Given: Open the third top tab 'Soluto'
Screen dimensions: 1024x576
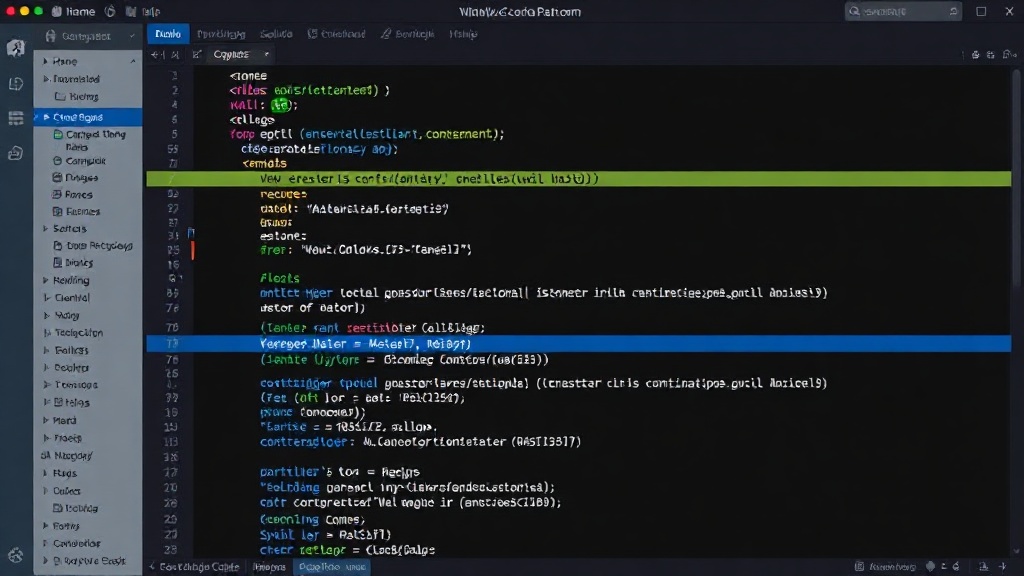Looking at the screenshot, I should 276,34.
